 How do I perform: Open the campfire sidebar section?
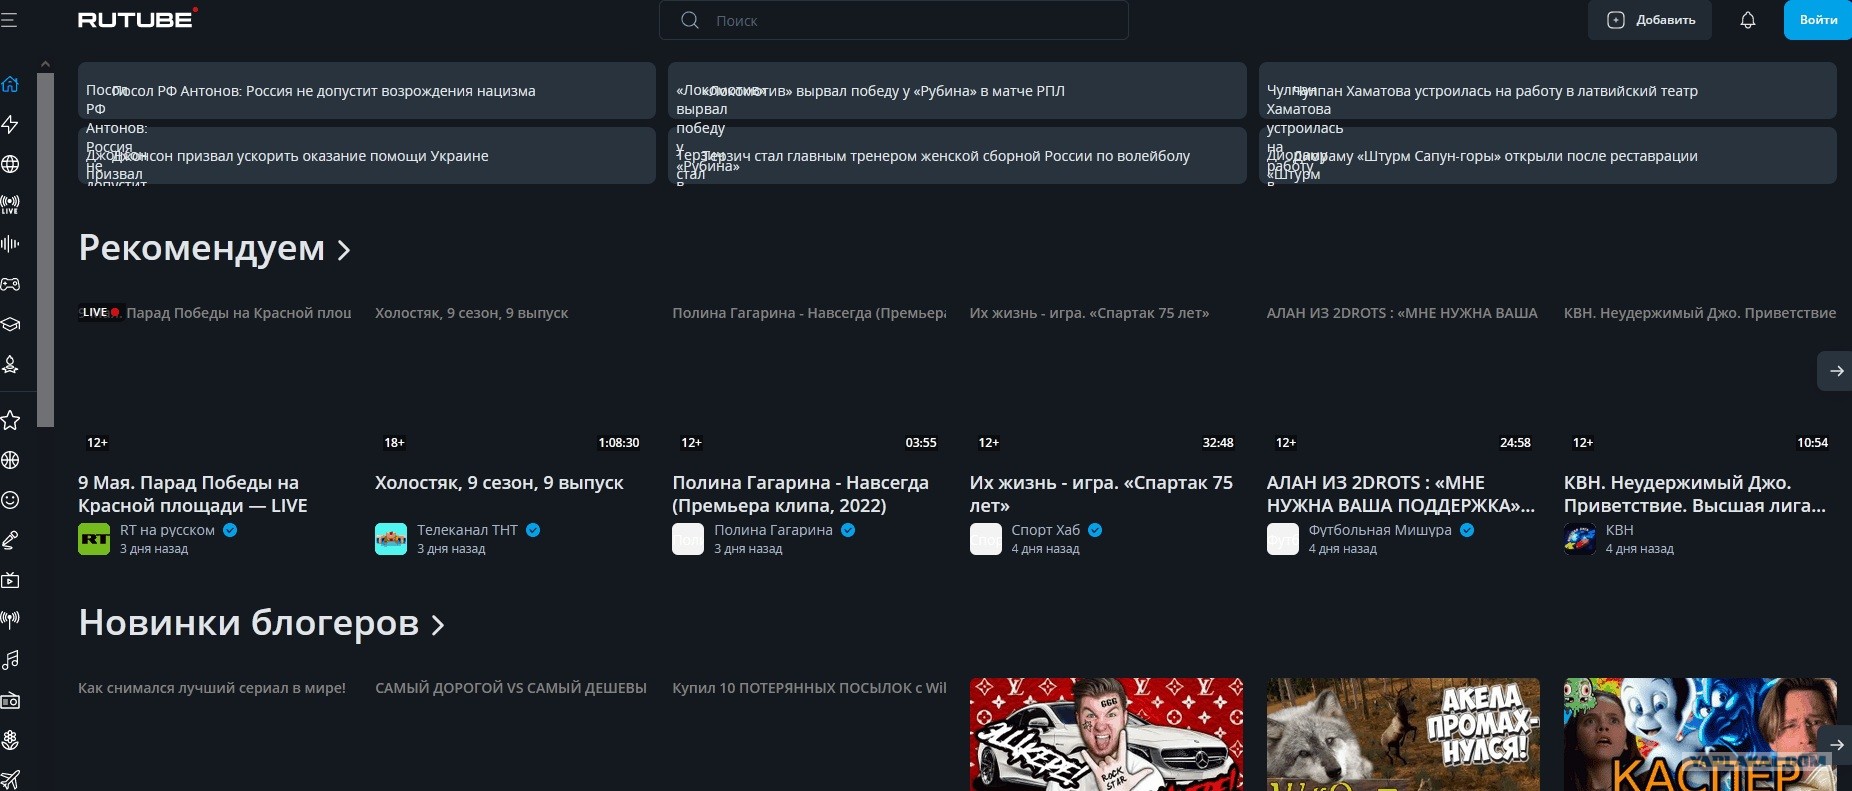[x=10, y=365]
